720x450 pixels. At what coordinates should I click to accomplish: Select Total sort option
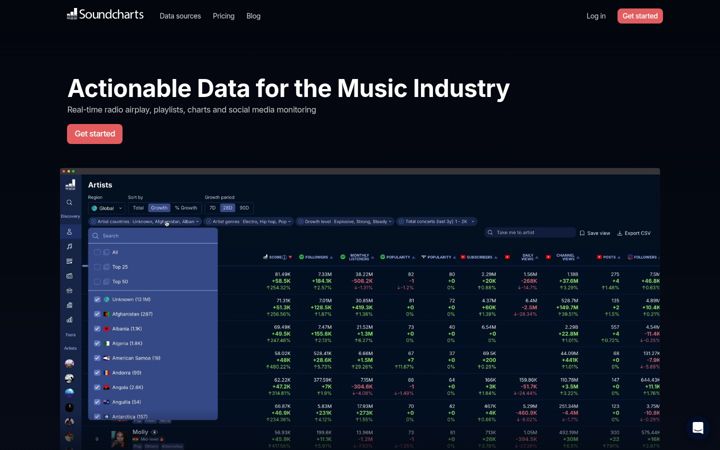[138, 208]
